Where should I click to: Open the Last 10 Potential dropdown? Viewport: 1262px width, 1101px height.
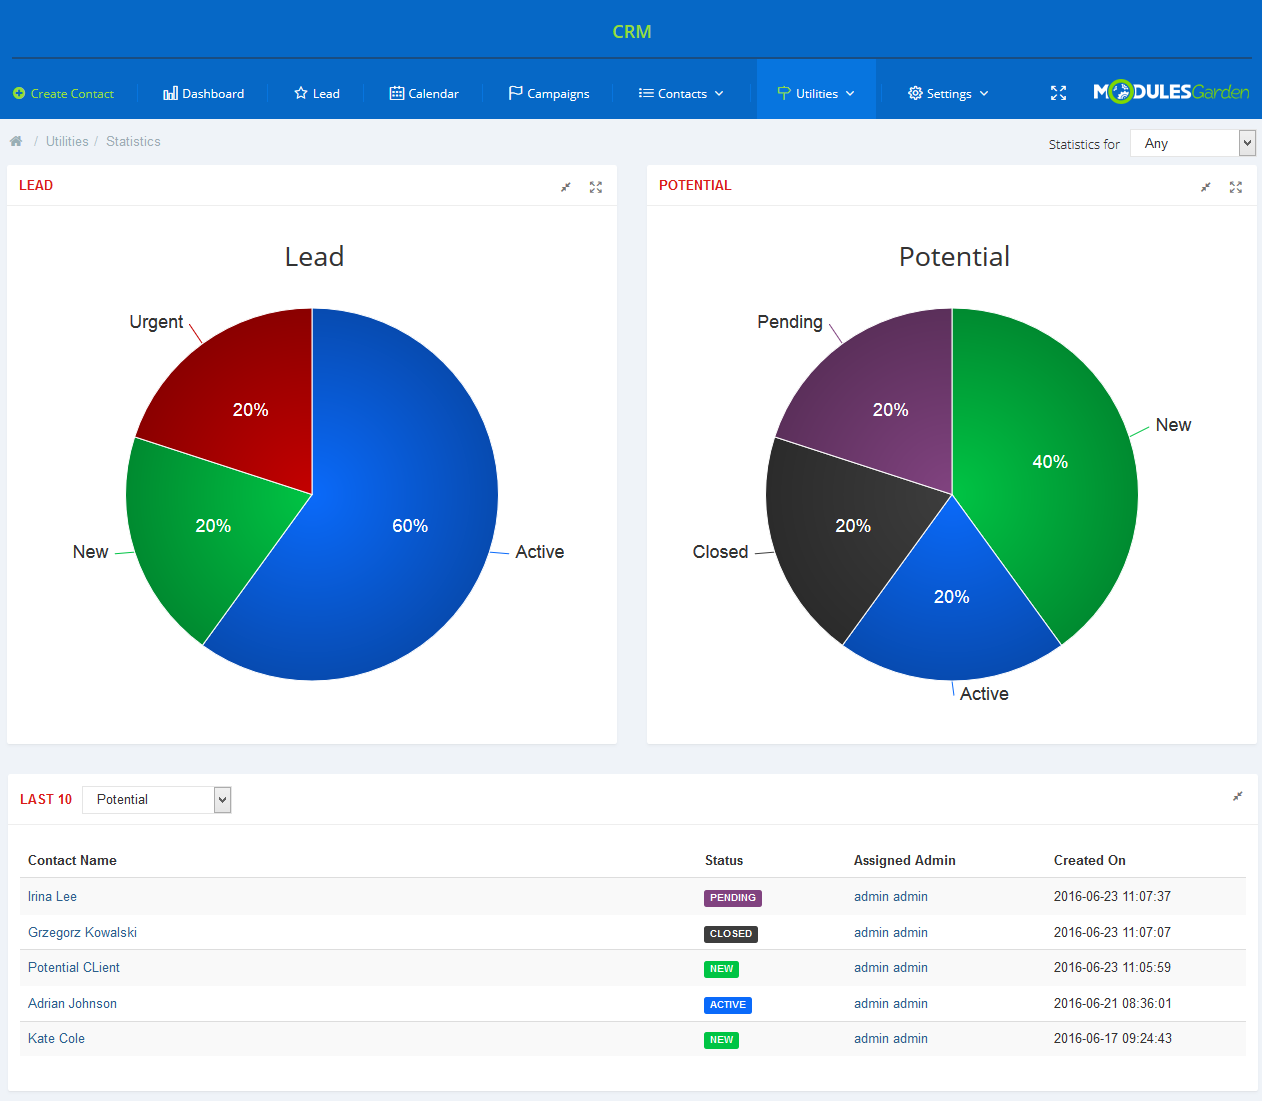(157, 799)
